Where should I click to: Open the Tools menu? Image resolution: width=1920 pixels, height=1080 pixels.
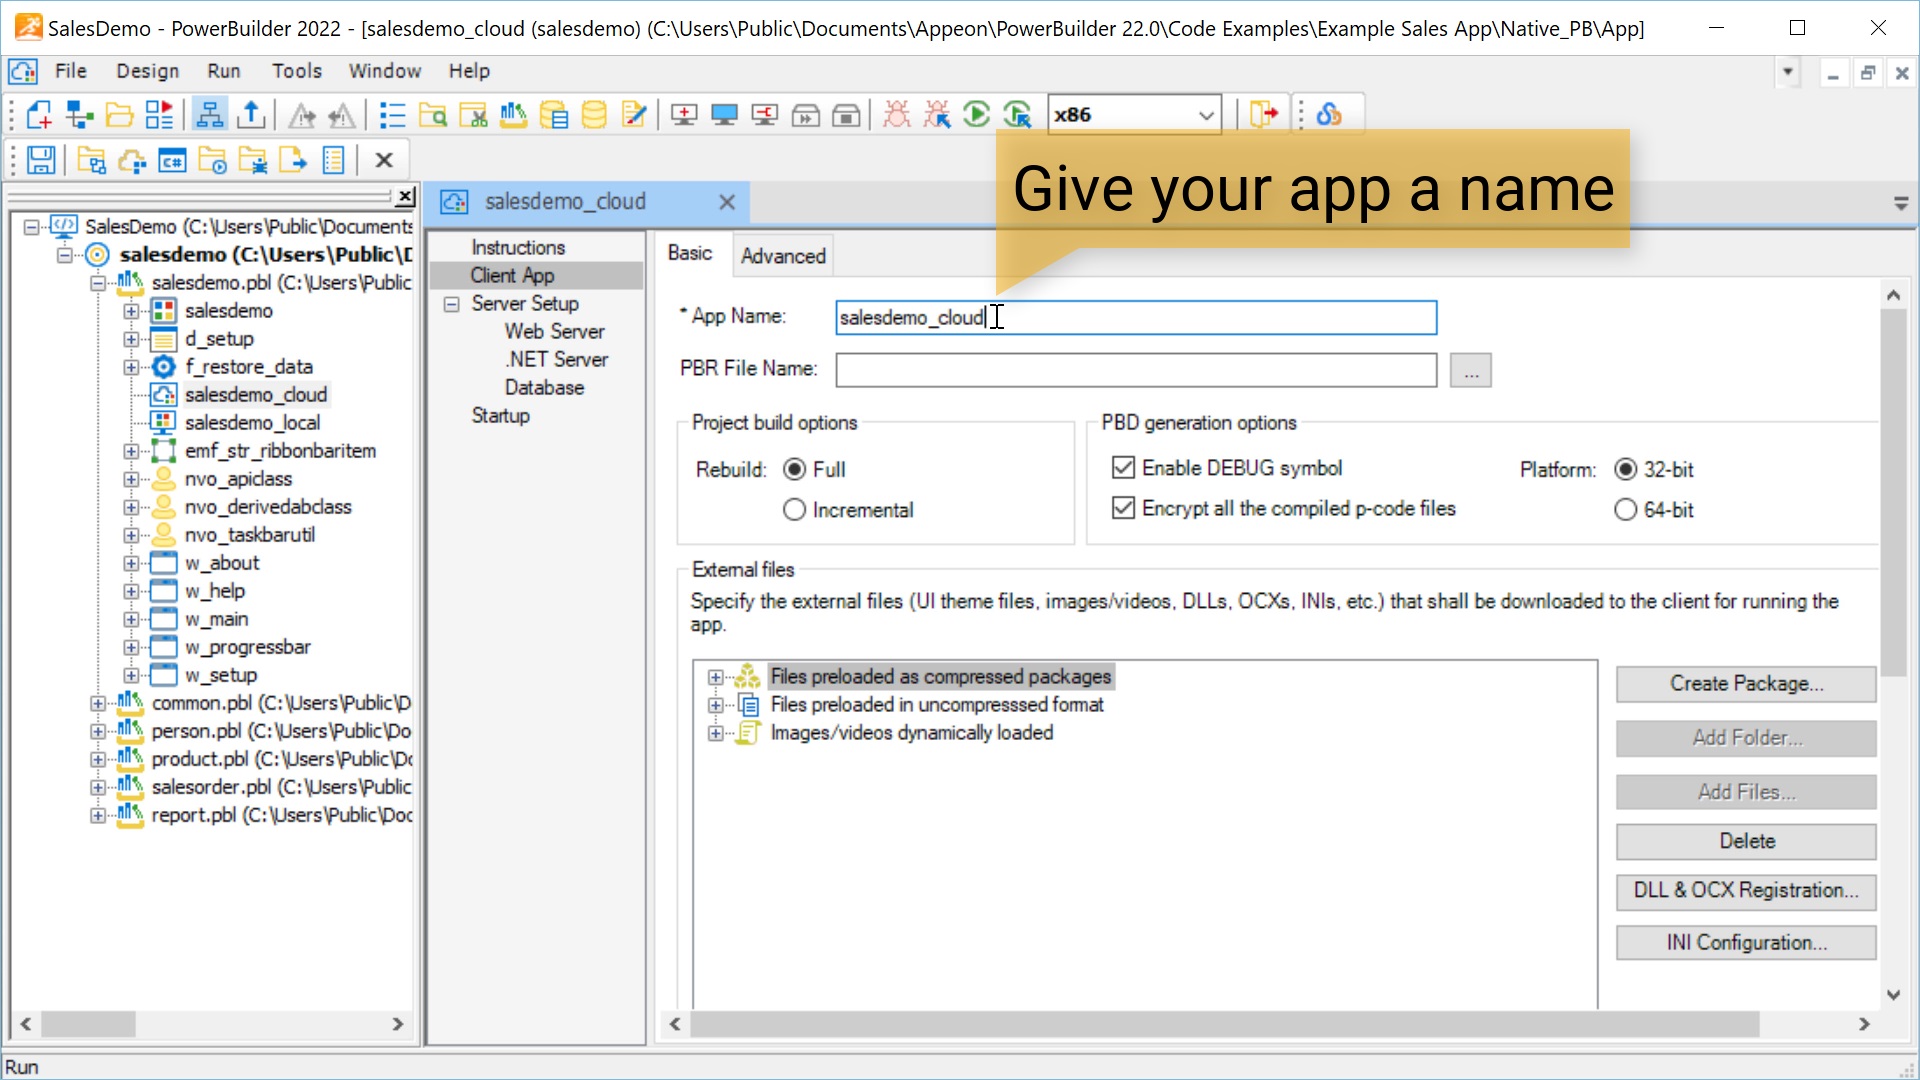point(297,71)
